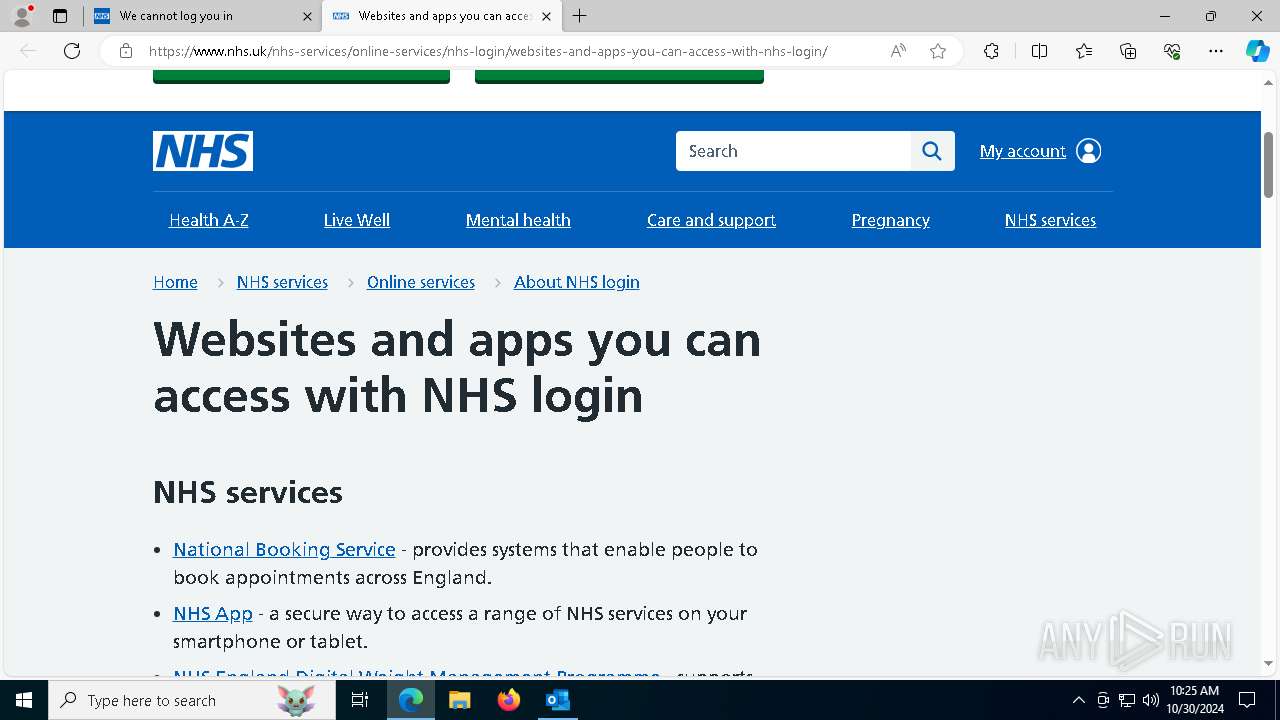Open the Mental health menu

coord(518,220)
